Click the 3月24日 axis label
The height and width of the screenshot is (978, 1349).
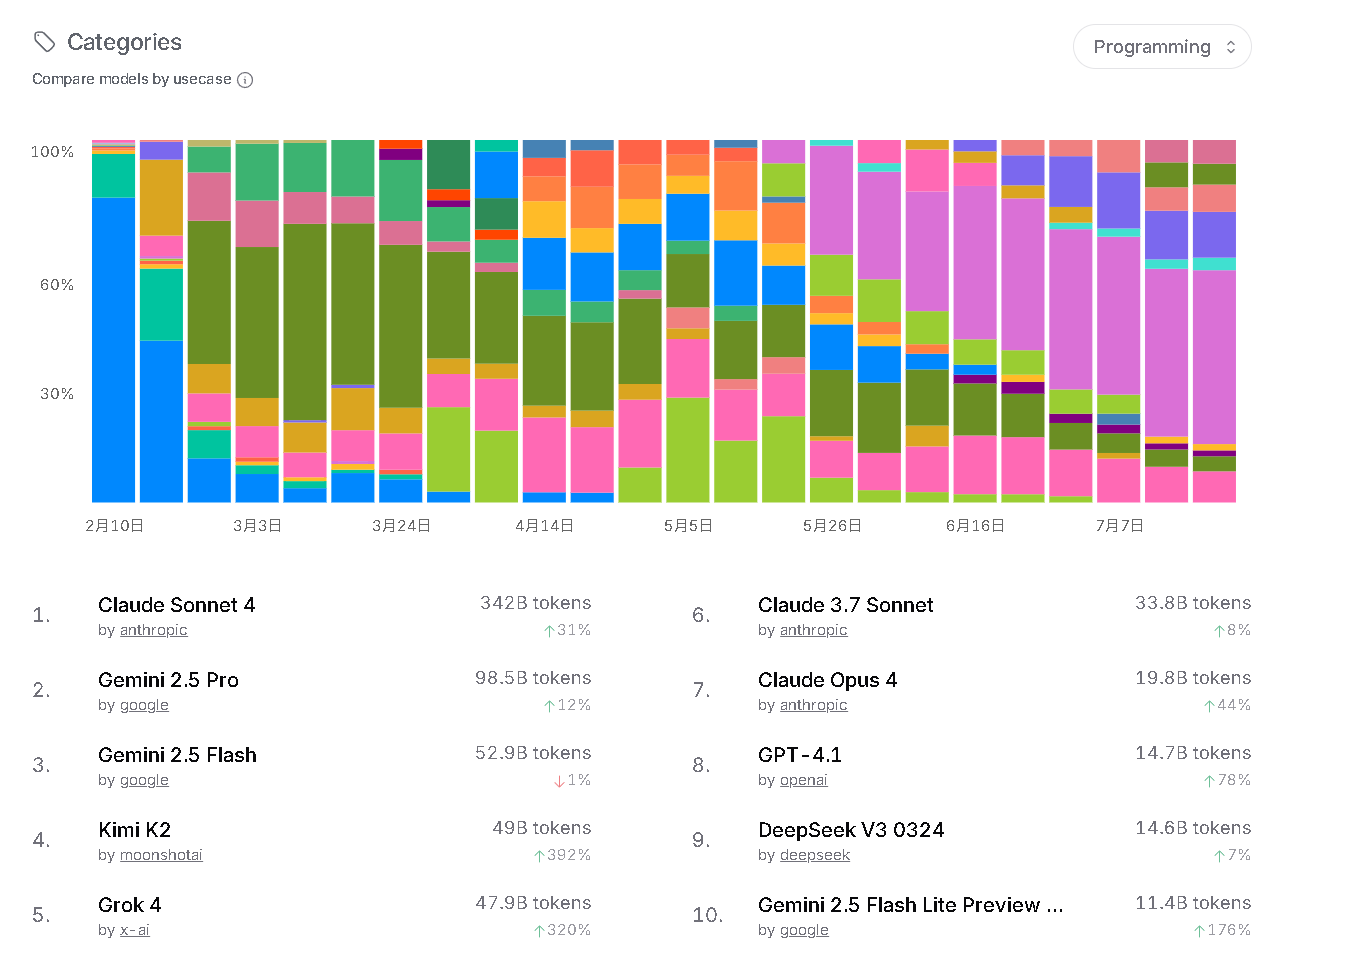(x=401, y=526)
